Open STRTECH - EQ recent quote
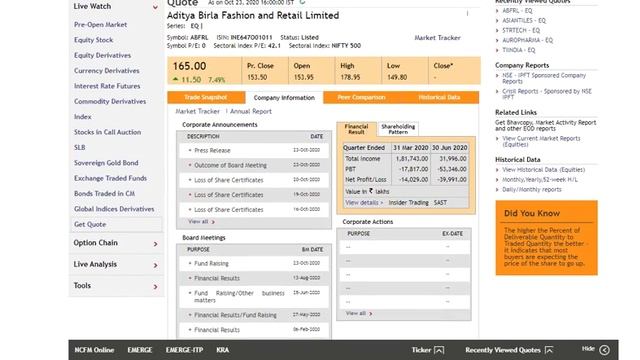Image resolution: width=640 pixels, height=360 pixels. pyautogui.click(x=521, y=30)
